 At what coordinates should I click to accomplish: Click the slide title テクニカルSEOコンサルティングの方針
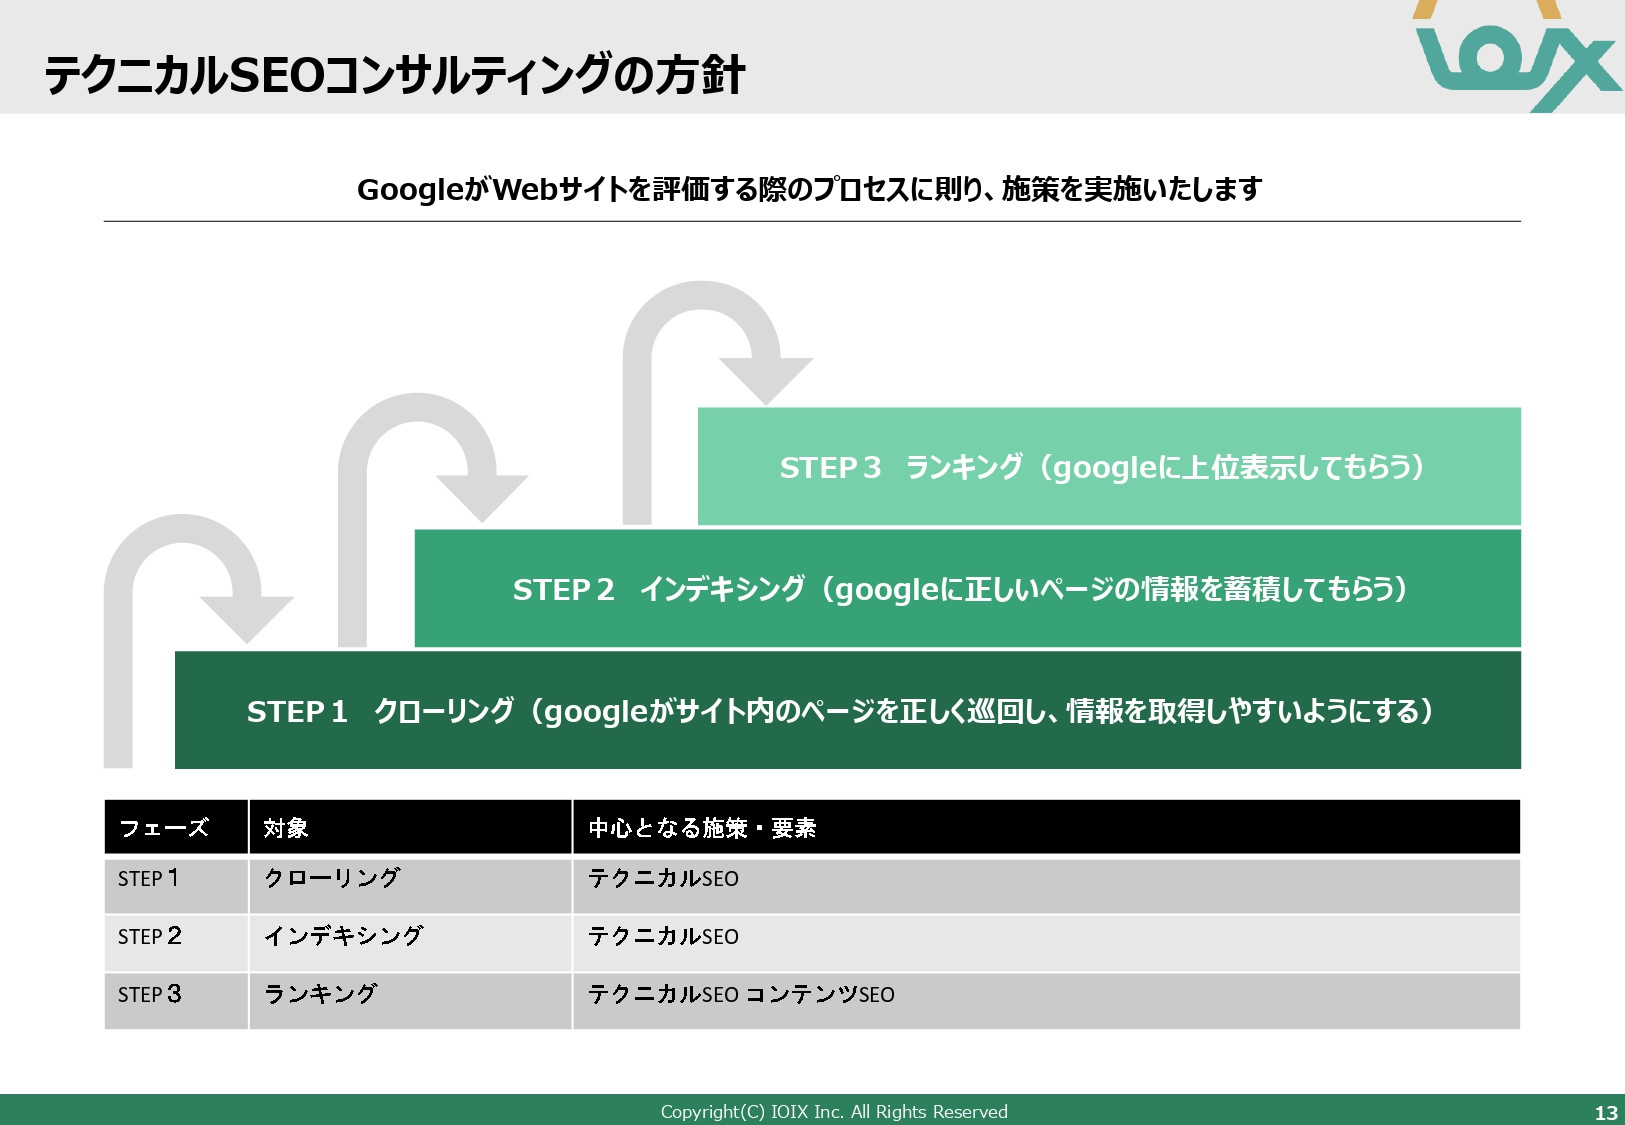(393, 72)
